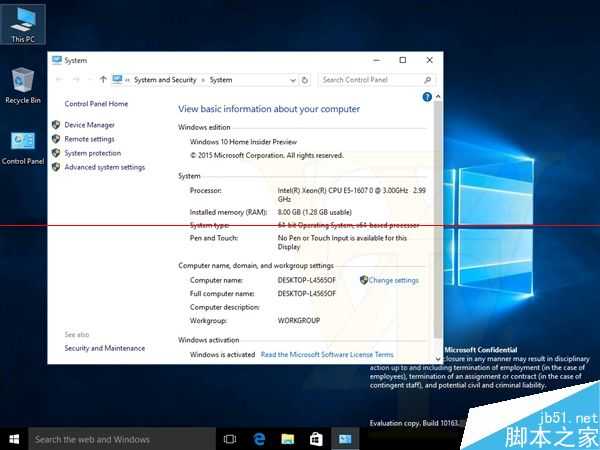Open Task View from the taskbar
This screenshot has height=450, width=600.
pos(230,439)
